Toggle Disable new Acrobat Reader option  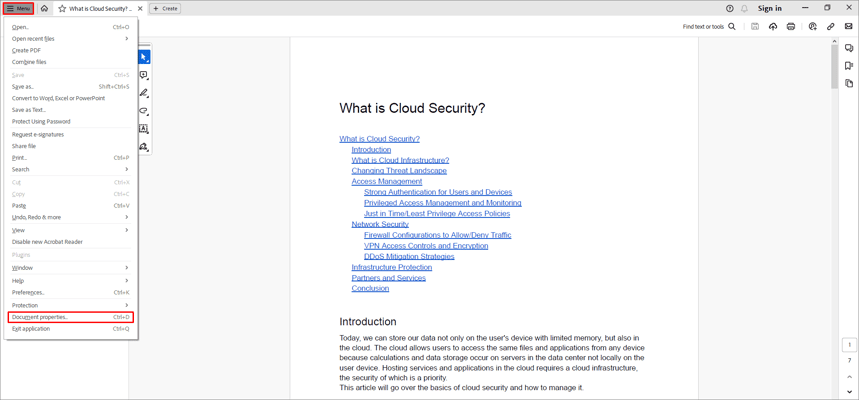(47, 242)
